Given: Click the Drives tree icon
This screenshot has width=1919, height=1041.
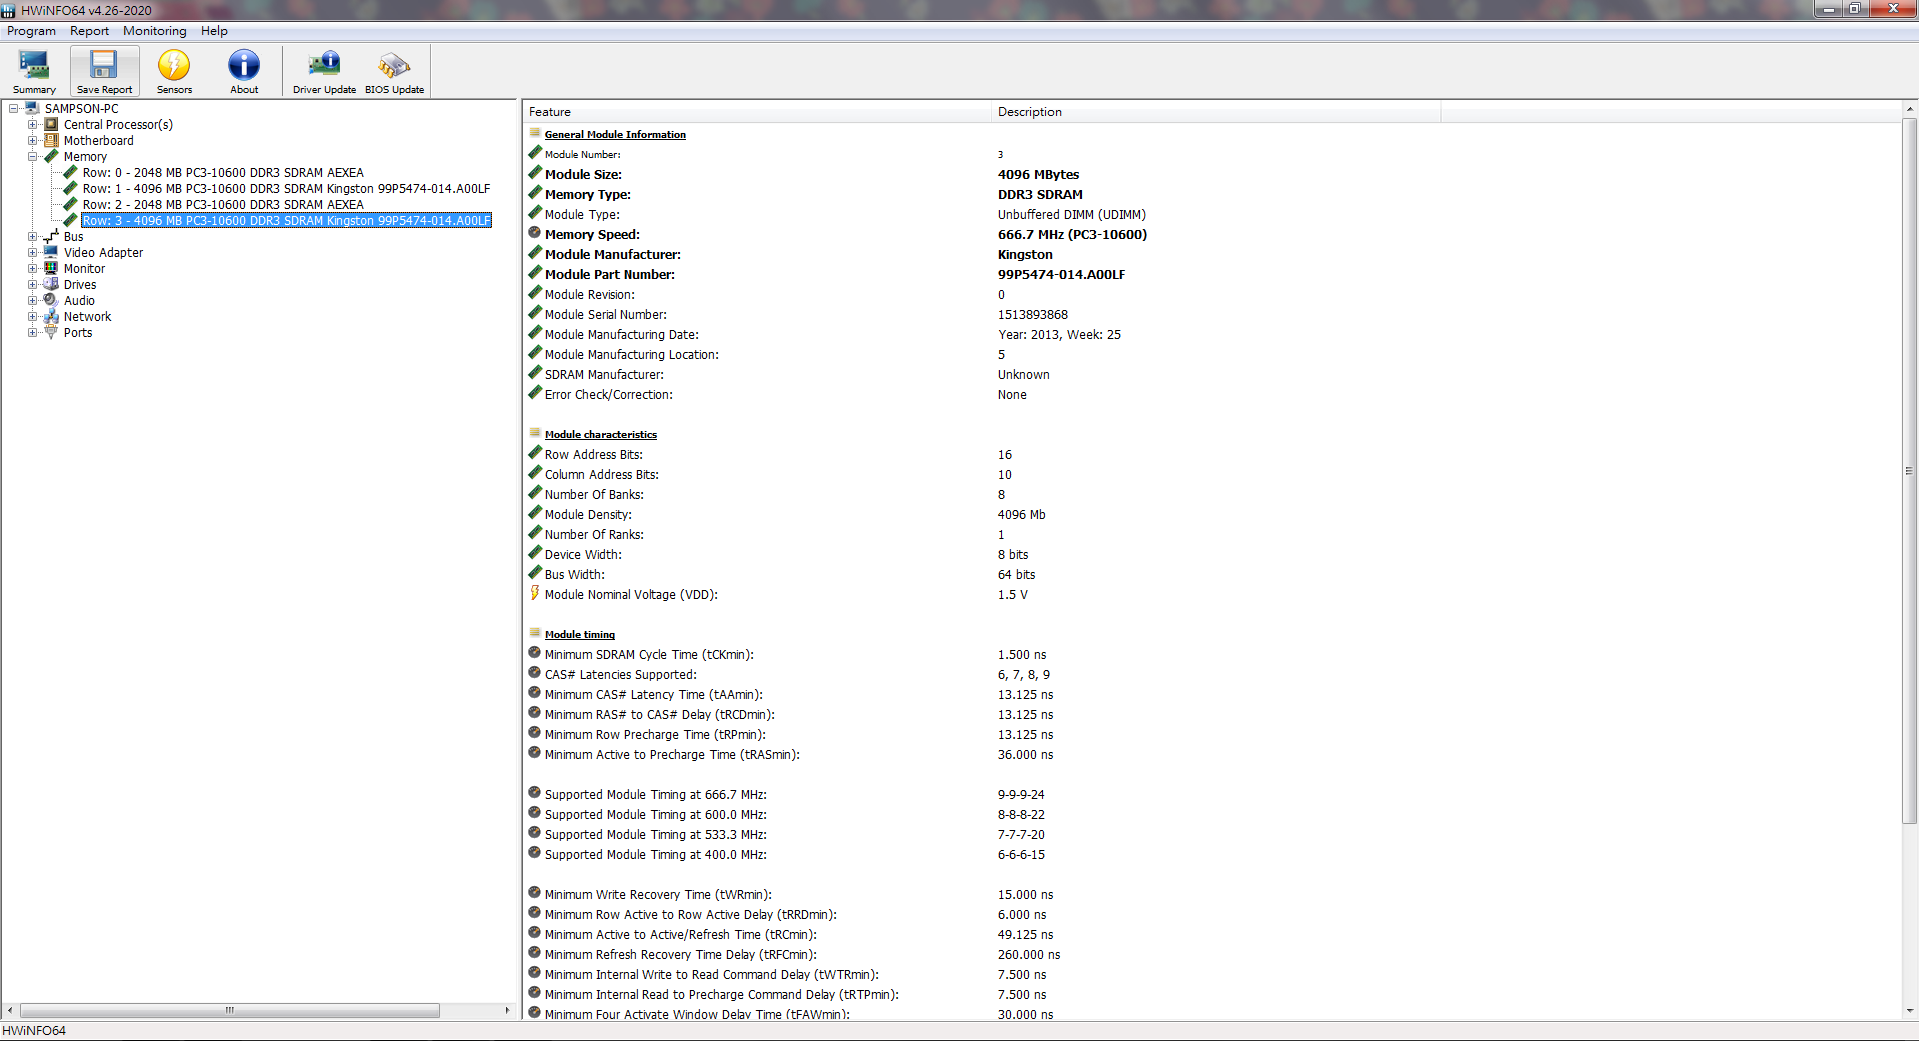Looking at the screenshot, I should pos(51,285).
